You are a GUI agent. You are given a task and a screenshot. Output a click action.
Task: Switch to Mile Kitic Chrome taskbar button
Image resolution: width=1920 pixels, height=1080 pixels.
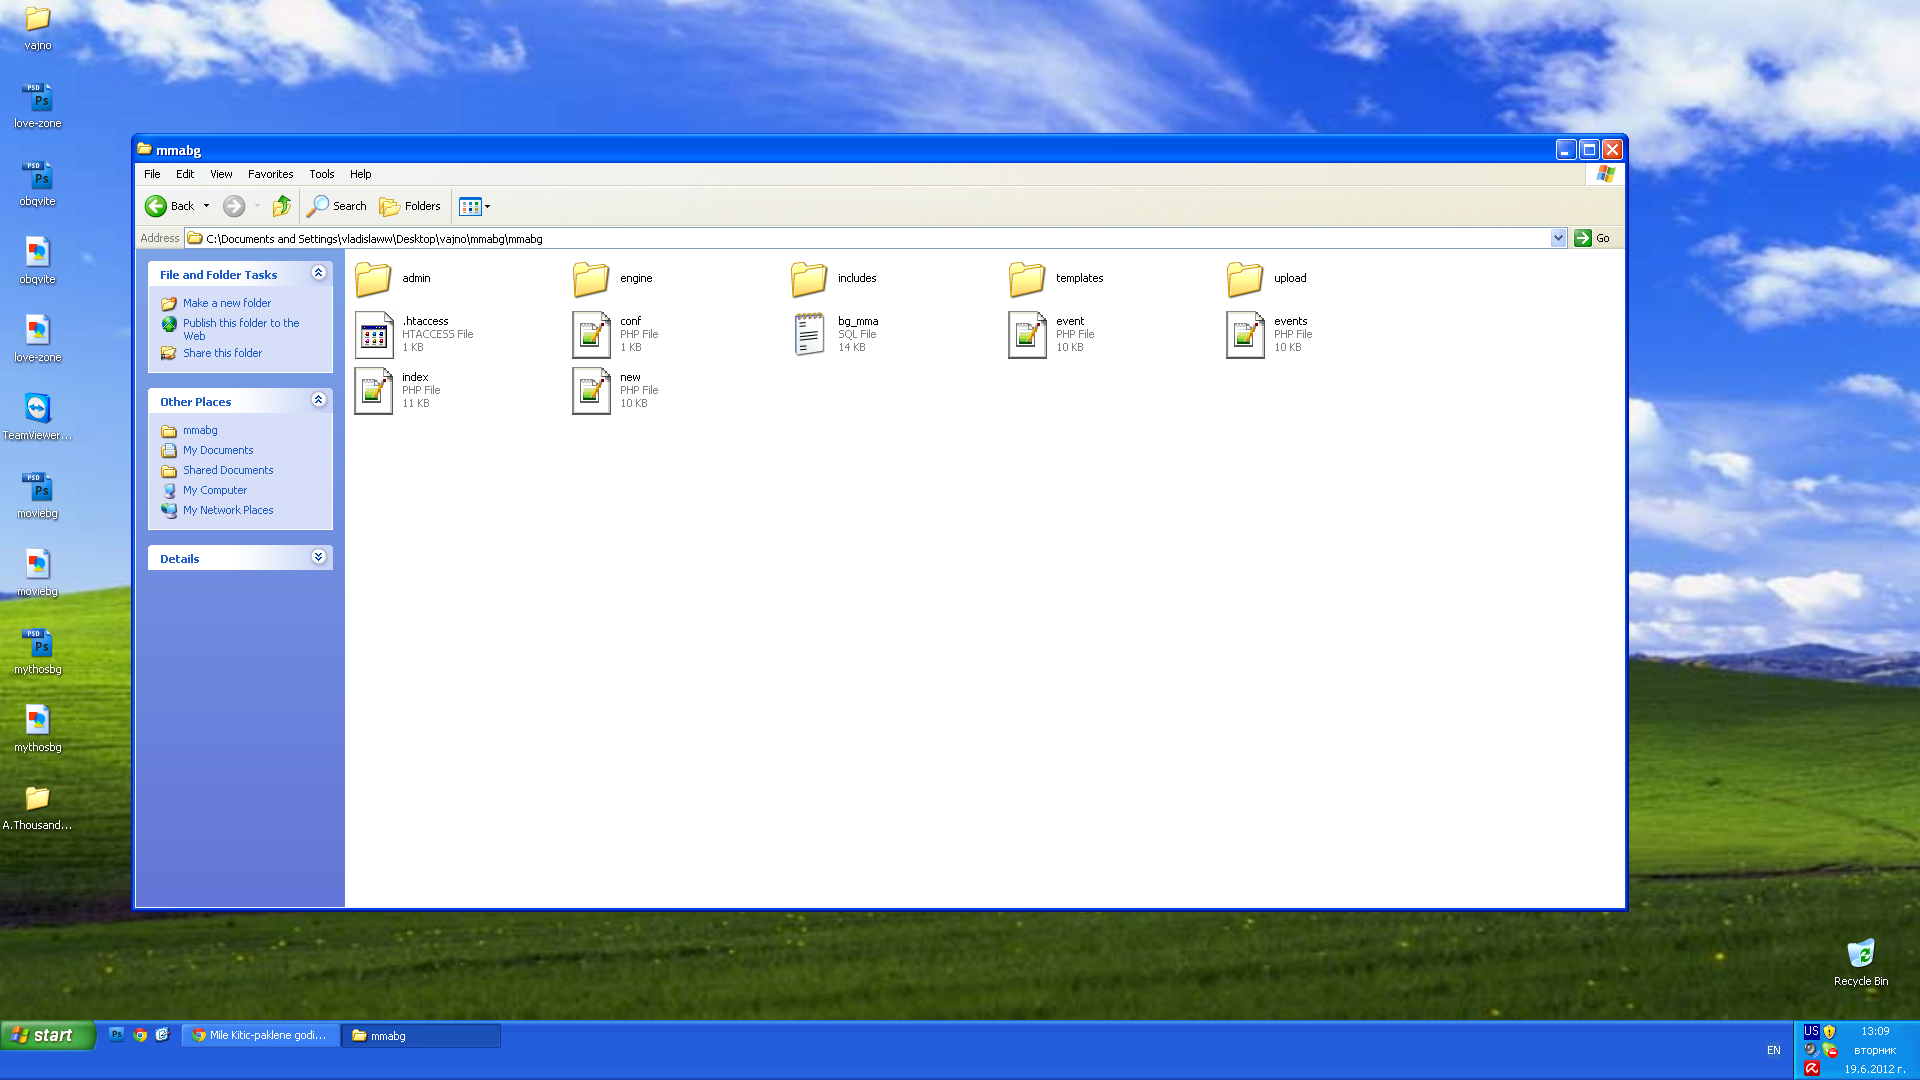pyautogui.click(x=261, y=1036)
